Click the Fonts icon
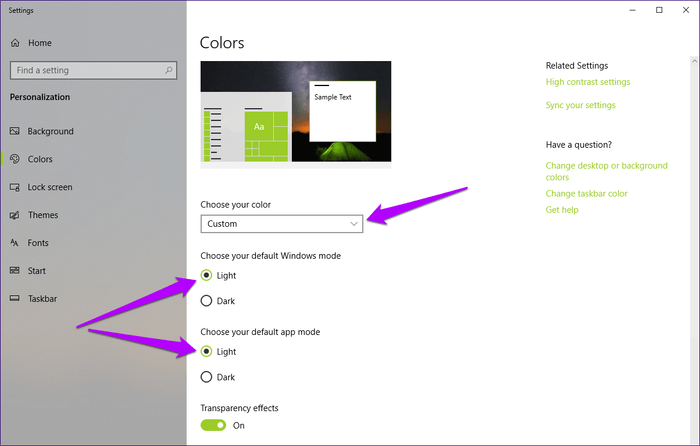Screen dimensions: 700x446 (x=15, y=243)
